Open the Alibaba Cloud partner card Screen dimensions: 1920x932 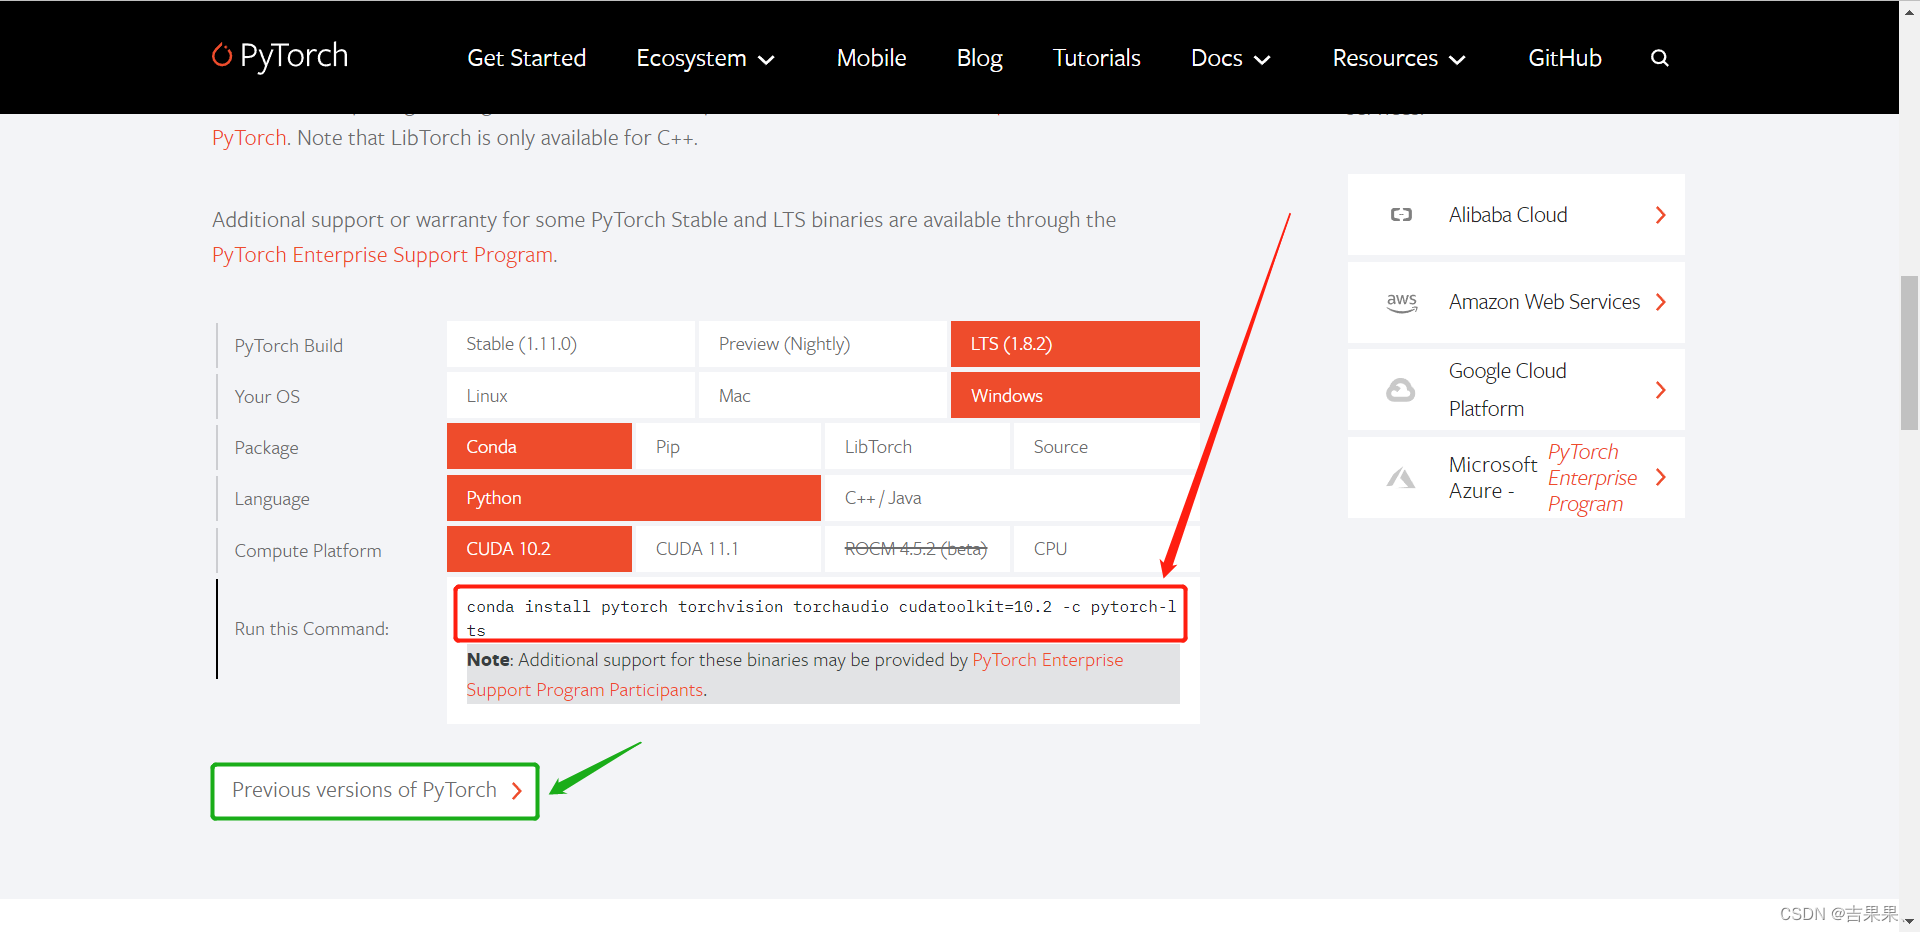(1516, 215)
